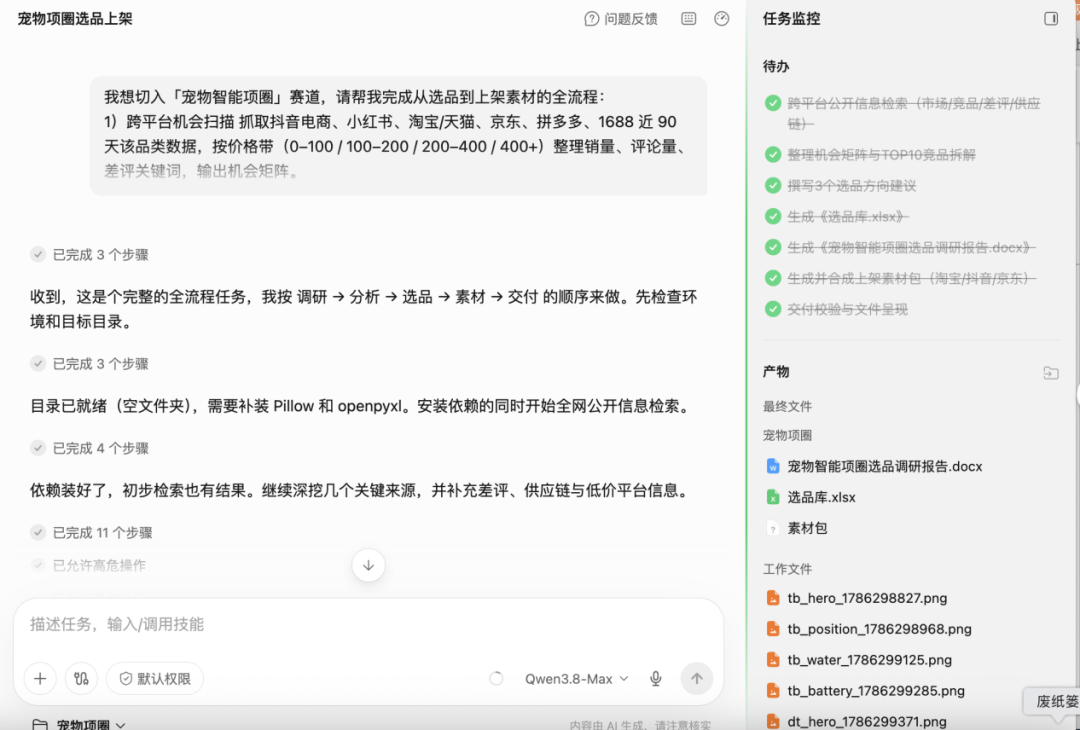1080x730 pixels.
Task: Click the 工作文件 section label
Action: (787, 569)
